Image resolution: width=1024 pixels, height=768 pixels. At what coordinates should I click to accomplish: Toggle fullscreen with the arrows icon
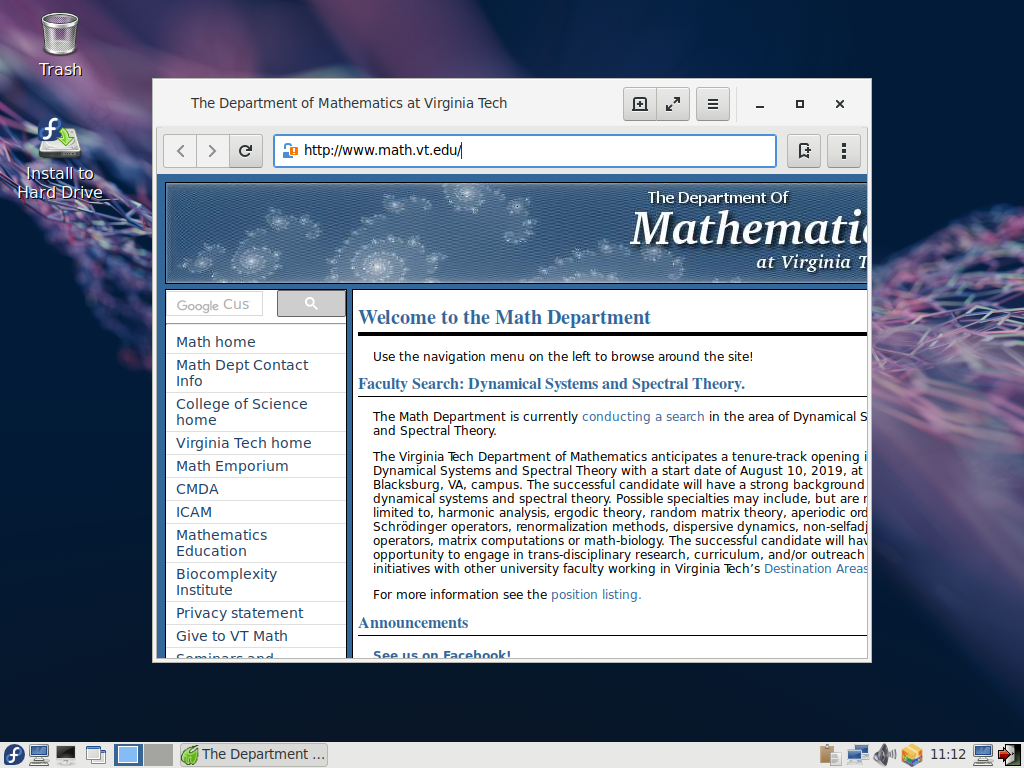(673, 104)
